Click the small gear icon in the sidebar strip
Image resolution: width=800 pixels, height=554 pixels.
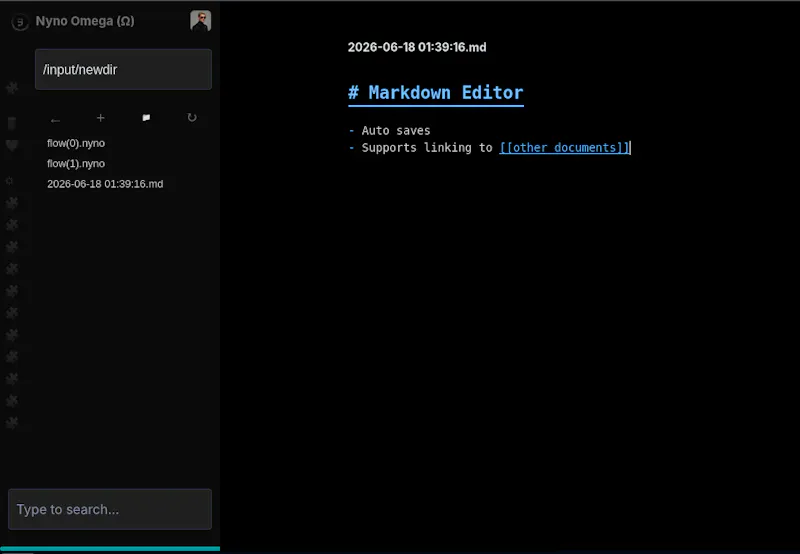9,181
